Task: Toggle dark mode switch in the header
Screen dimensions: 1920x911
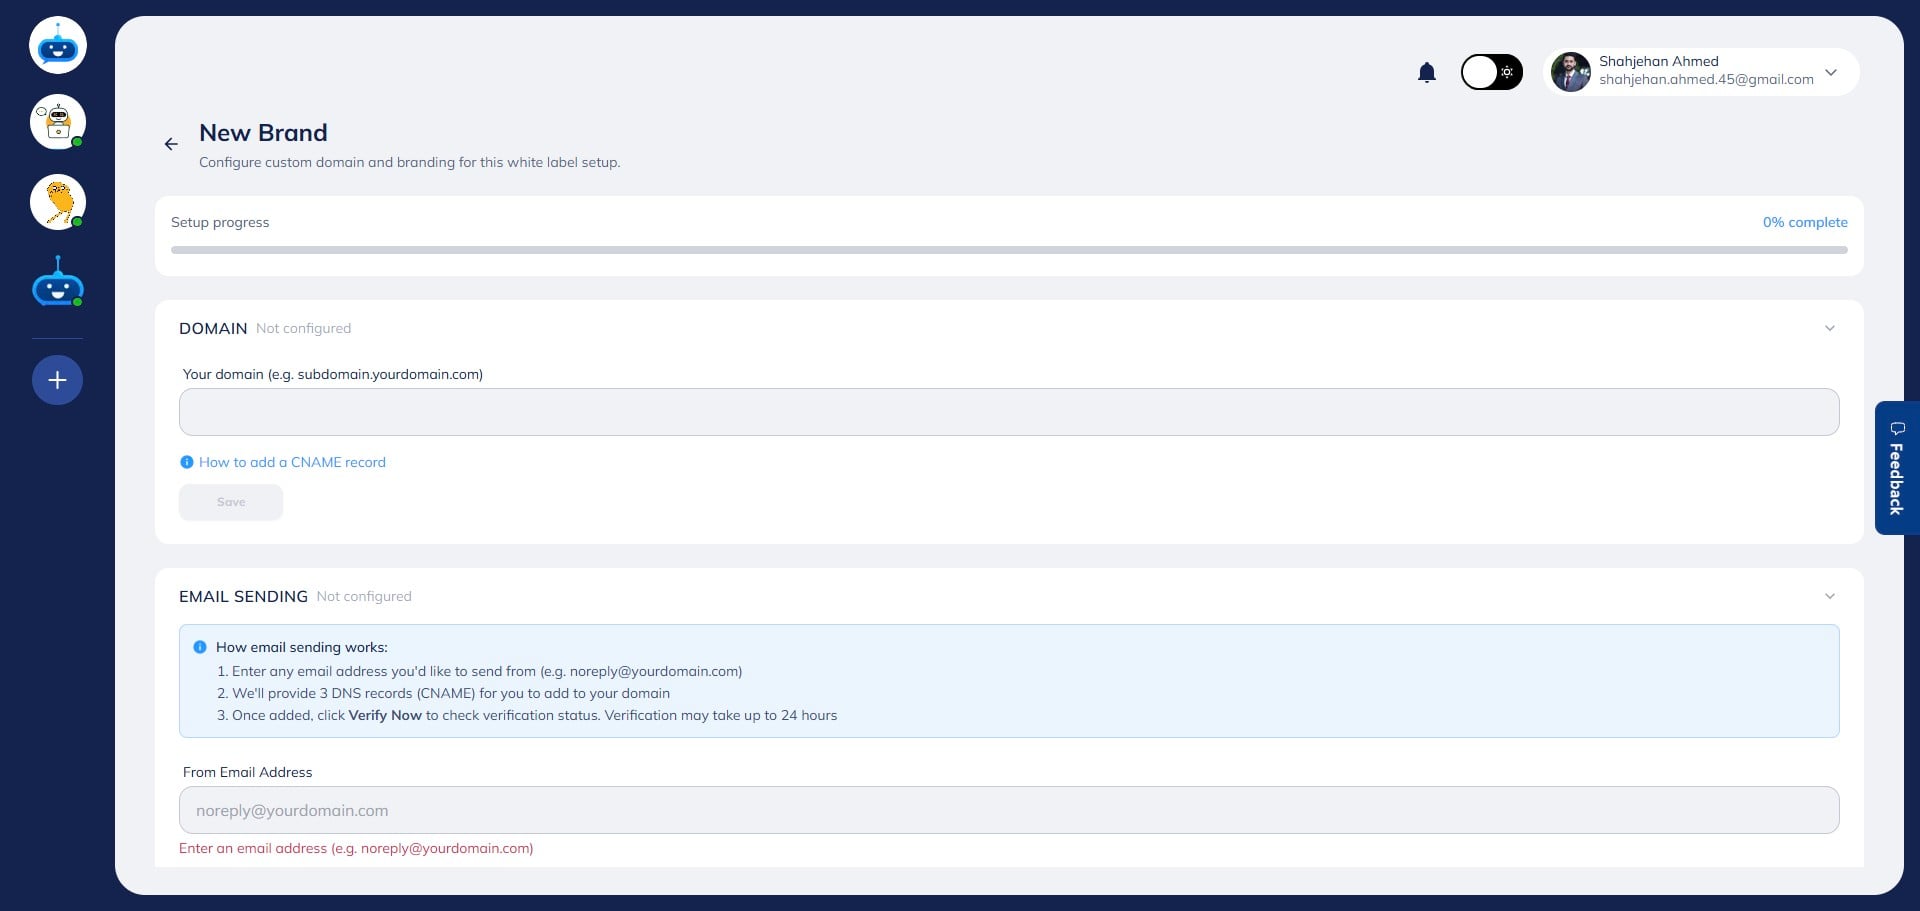Action: pyautogui.click(x=1491, y=72)
